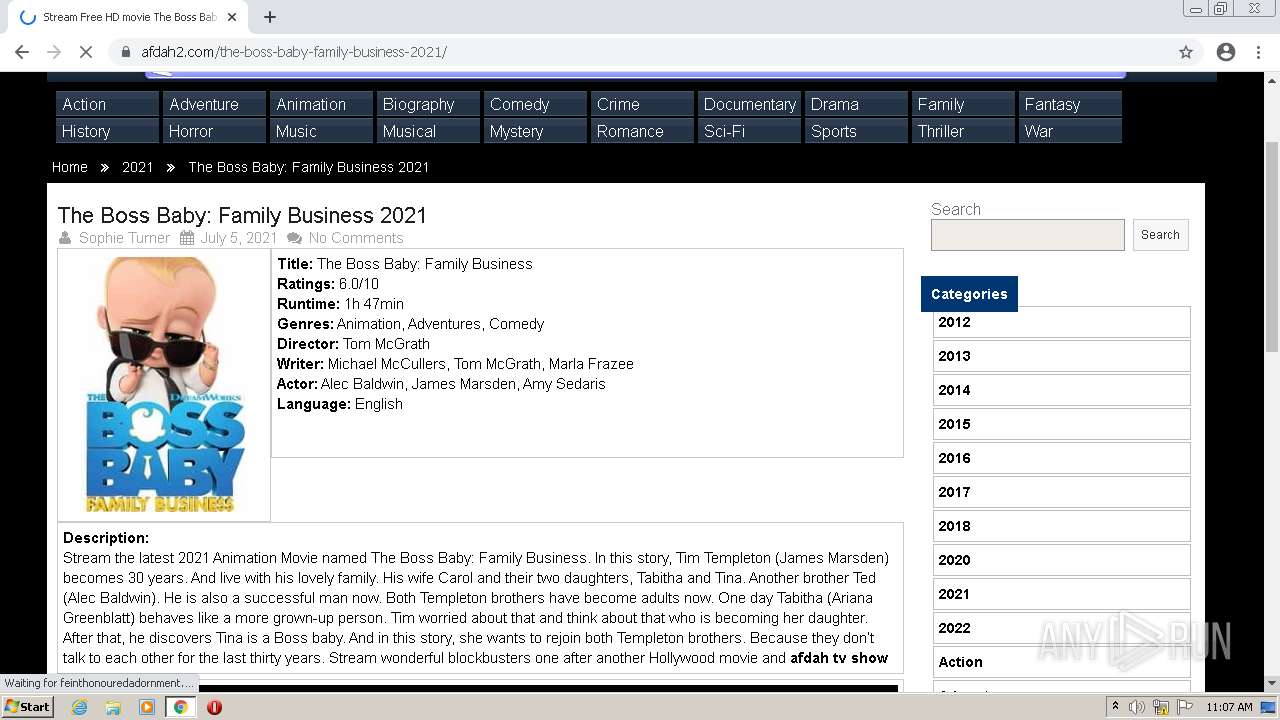Browse the Thriller genre
This screenshot has width=1280, height=720.
tap(963, 131)
